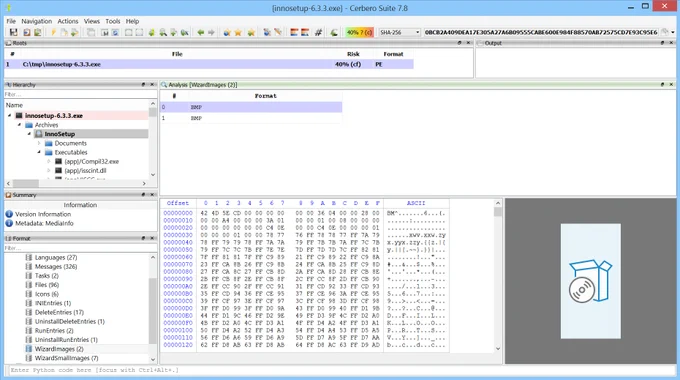Select Tasks (2) in Format list
The height and width of the screenshot is (380, 680).
click(46, 275)
